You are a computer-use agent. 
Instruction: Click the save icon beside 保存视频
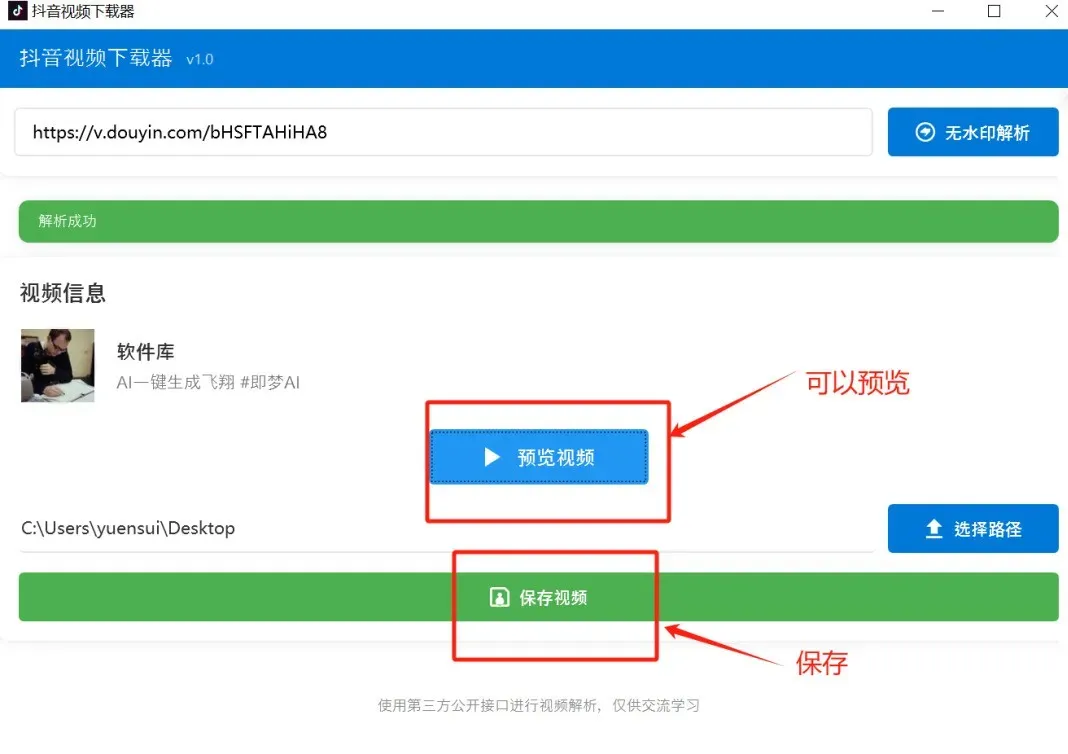(x=499, y=597)
